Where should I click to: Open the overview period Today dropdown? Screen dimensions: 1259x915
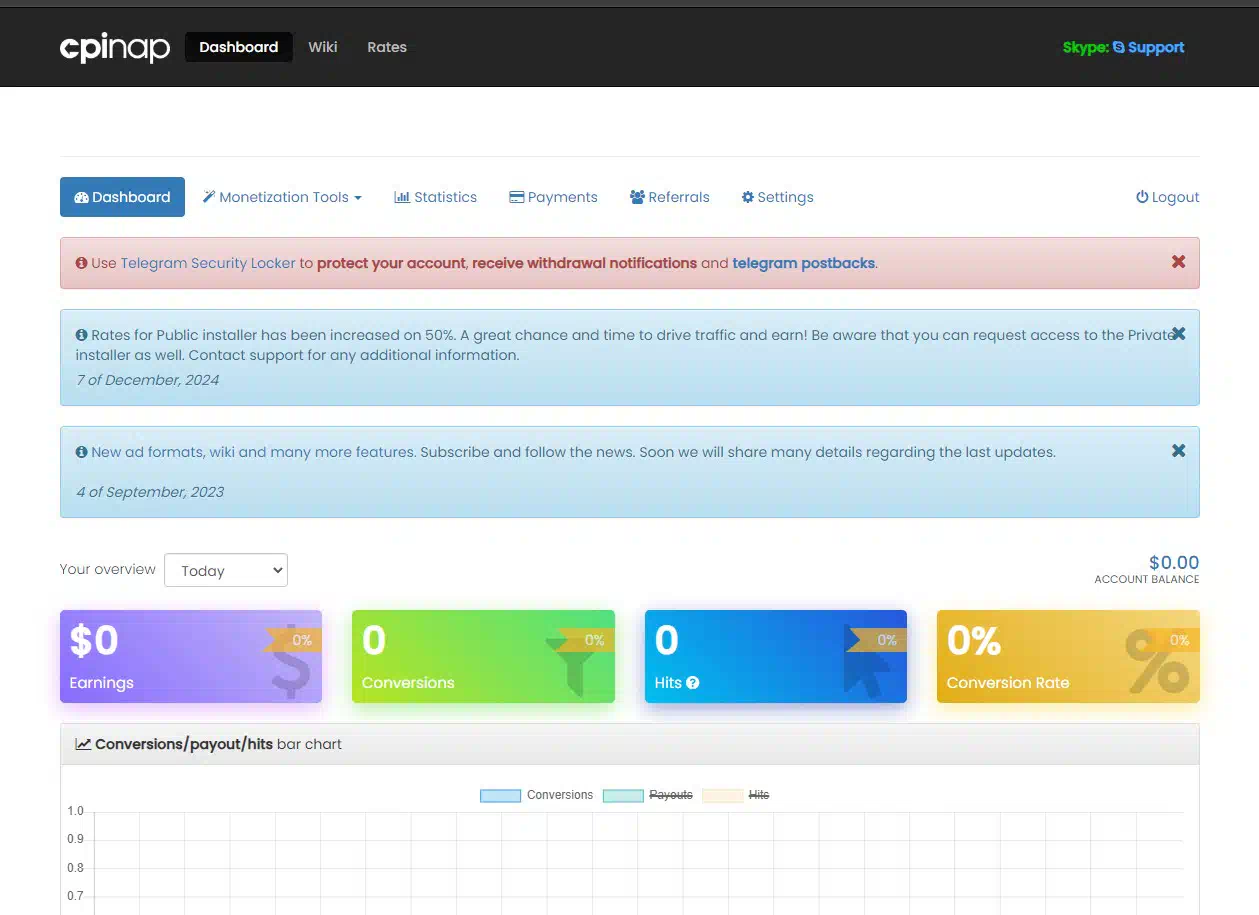(226, 570)
